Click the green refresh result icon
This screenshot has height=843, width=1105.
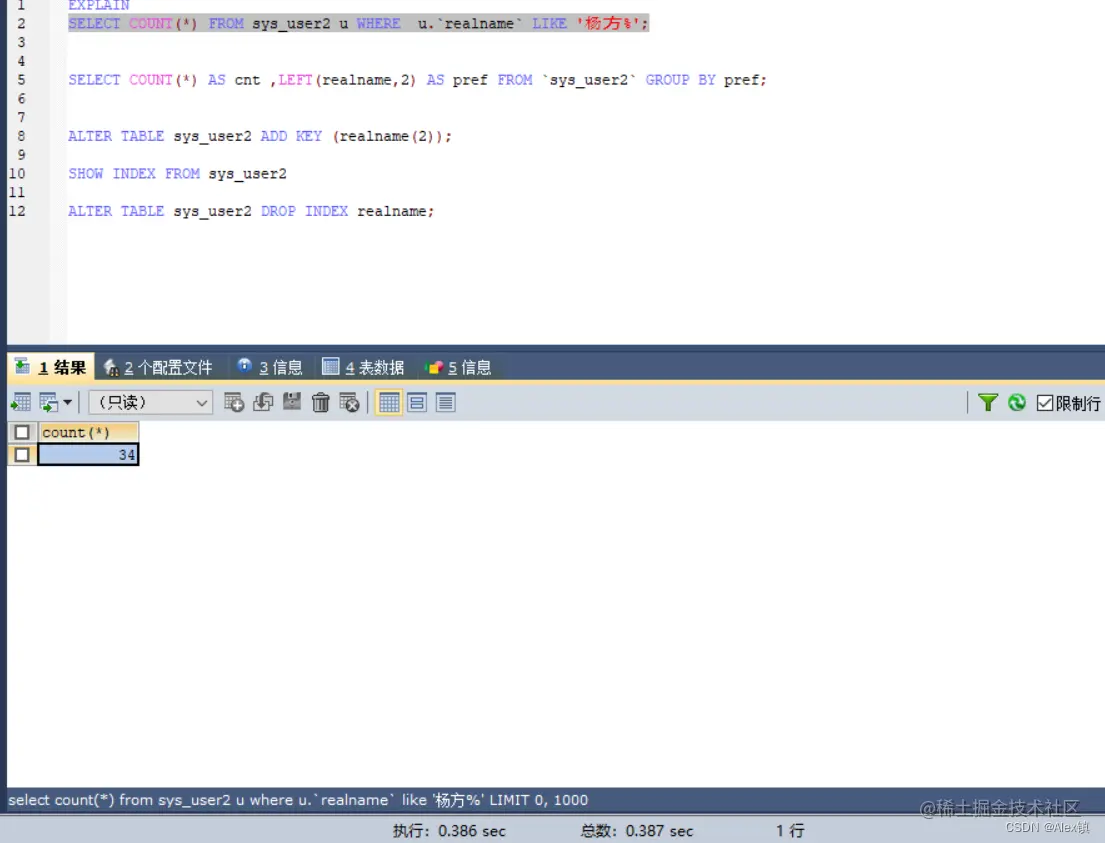coord(1017,402)
